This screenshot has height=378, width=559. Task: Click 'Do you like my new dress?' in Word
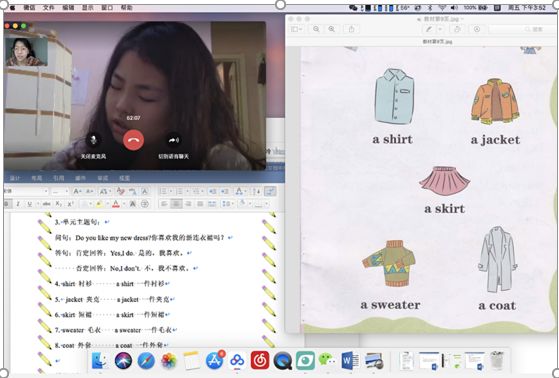113,237
